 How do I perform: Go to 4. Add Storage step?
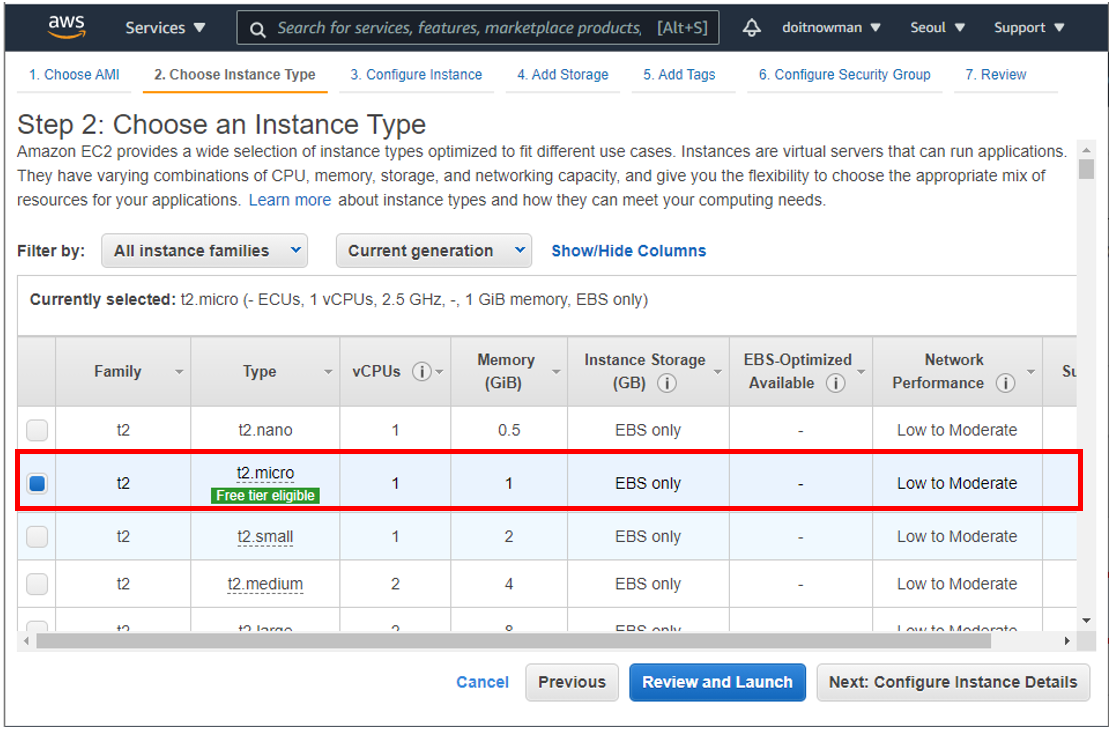(x=563, y=74)
